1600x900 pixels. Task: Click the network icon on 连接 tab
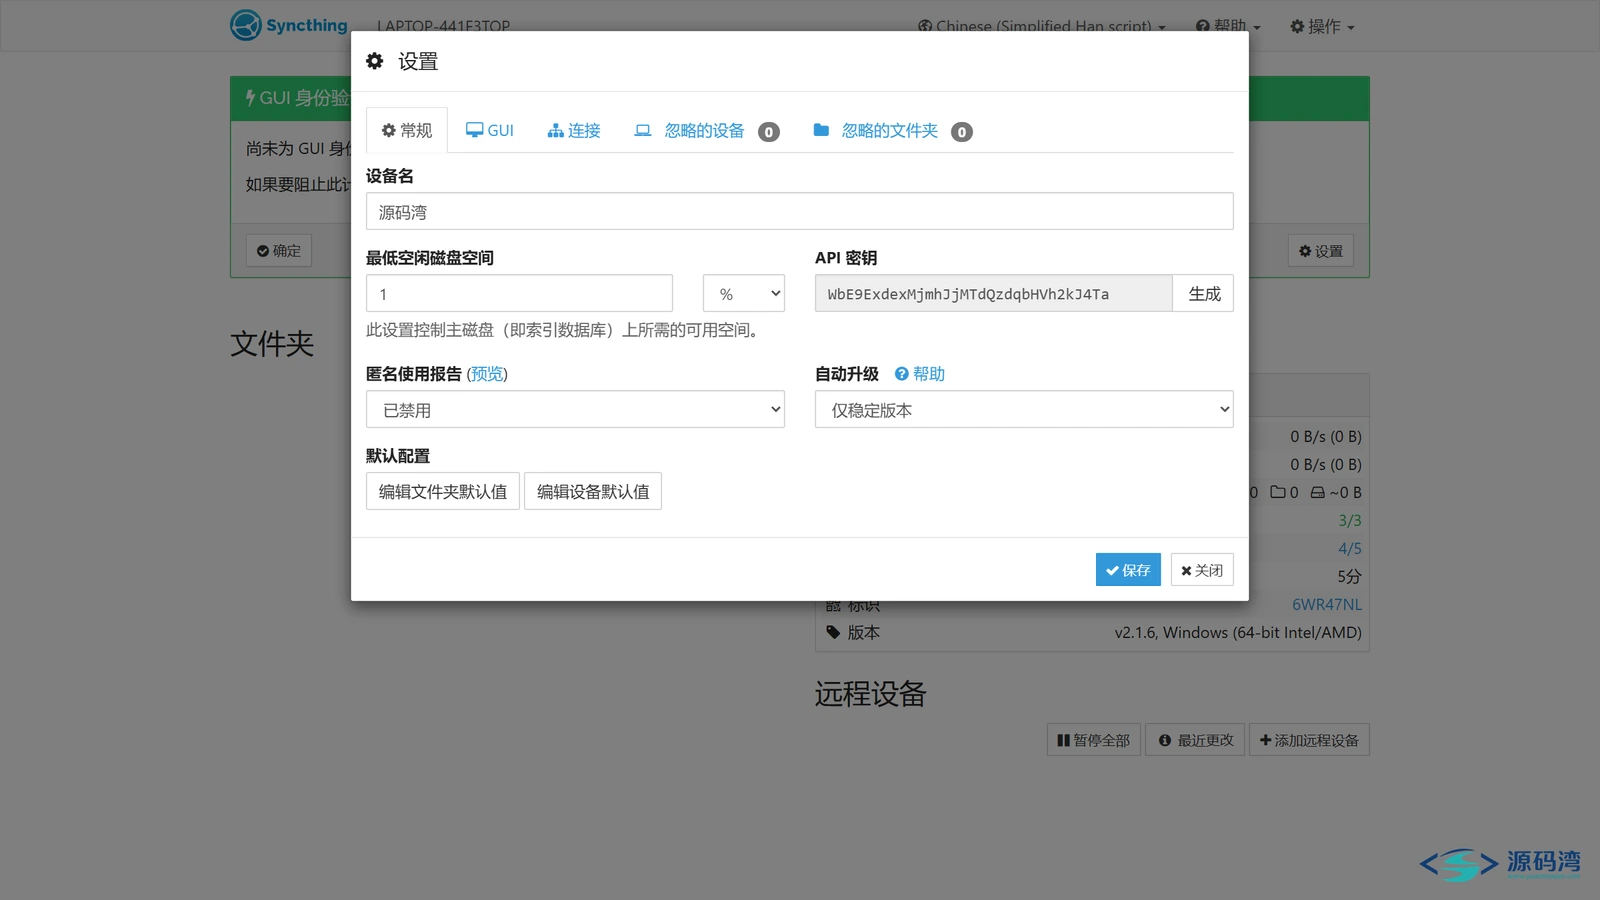[555, 131]
